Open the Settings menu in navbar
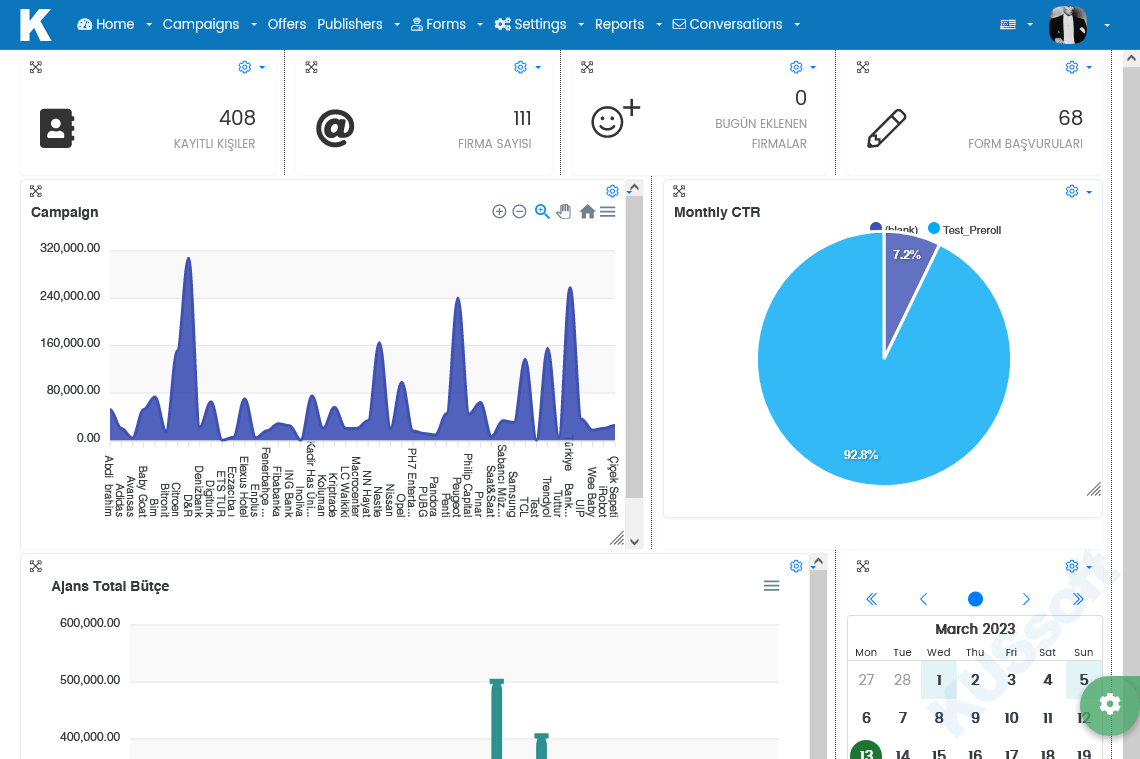 (x=539, y=25)
